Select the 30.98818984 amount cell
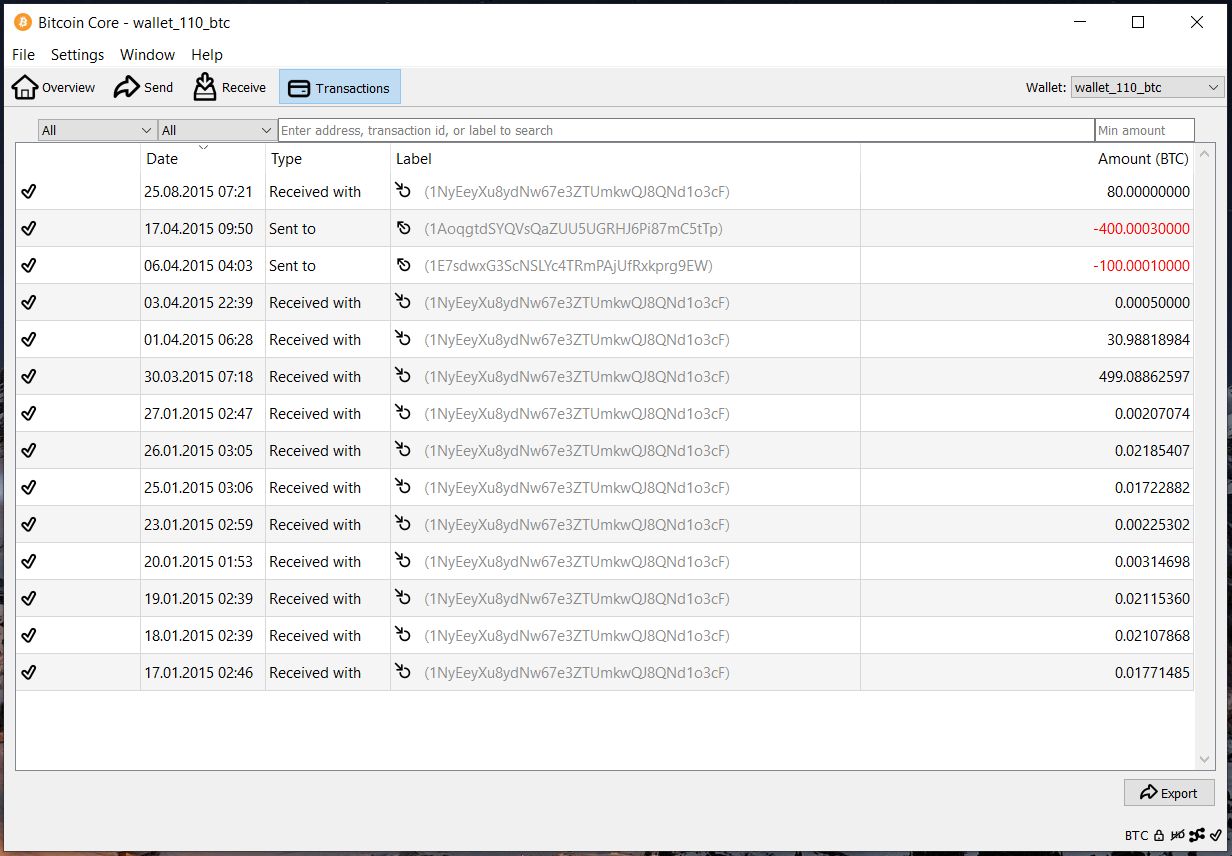Viewport: 1232px width, 856px height. click(1027, 339)
